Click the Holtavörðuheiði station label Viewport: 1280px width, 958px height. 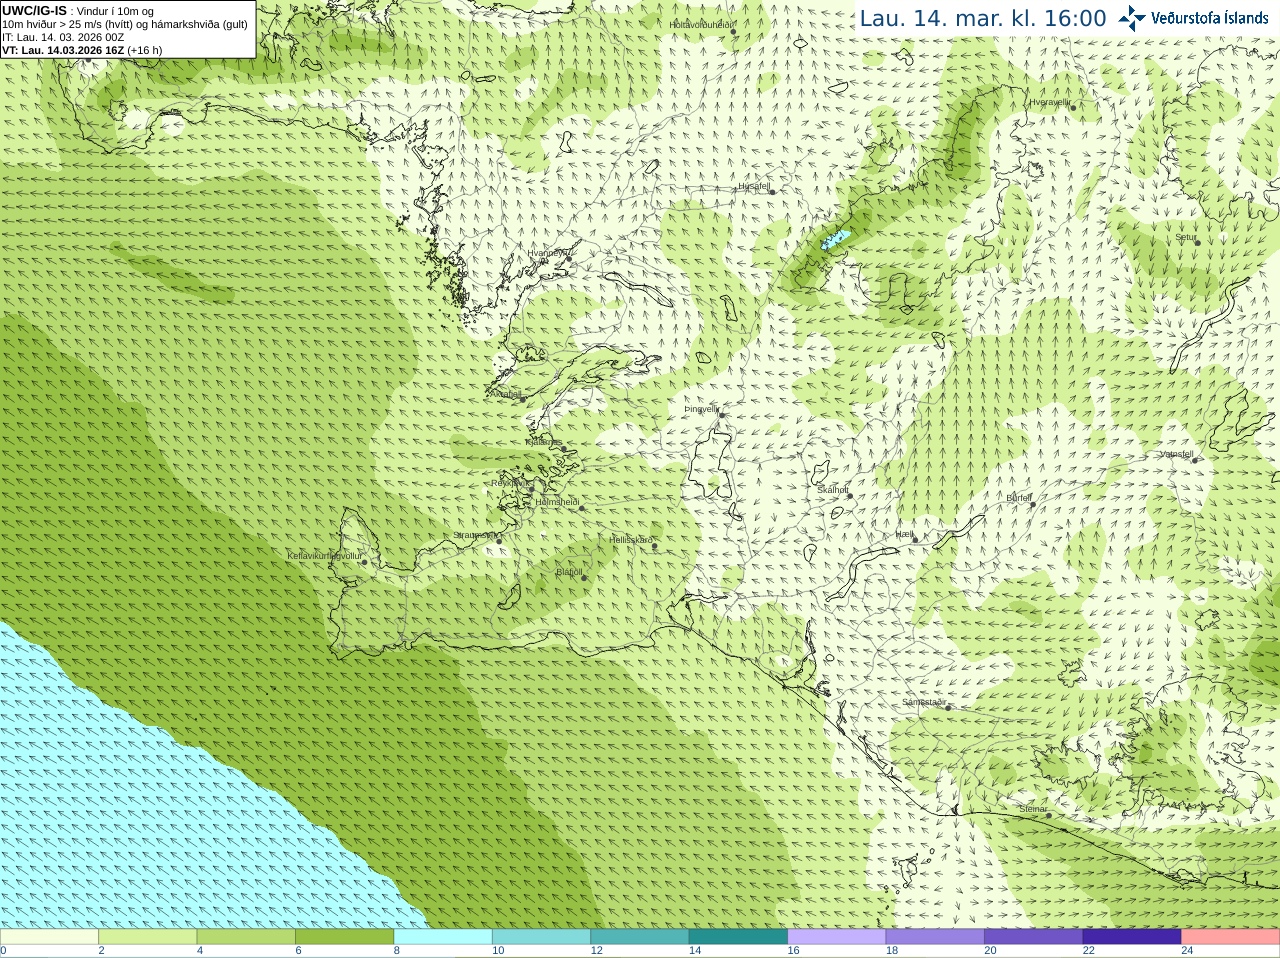pyautogui.click(x=701, y=24)
